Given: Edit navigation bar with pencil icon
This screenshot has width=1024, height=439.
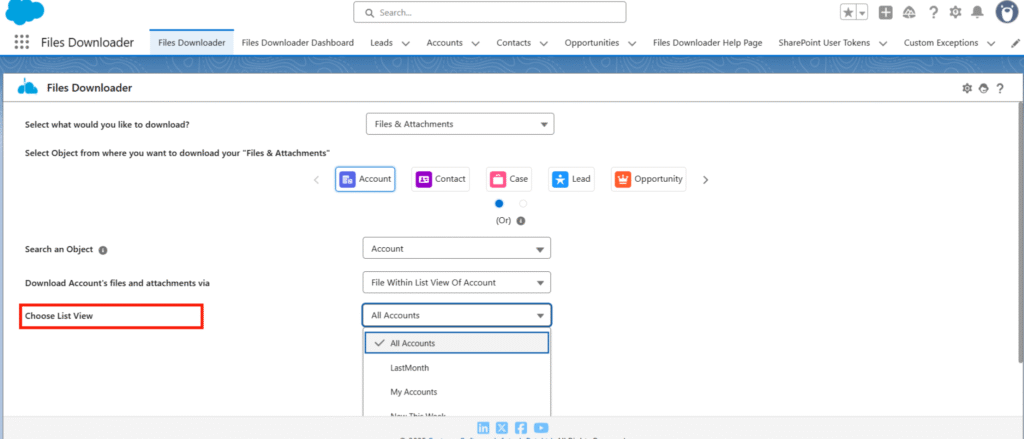Looking at the screenshot, I should (1014, 43).
